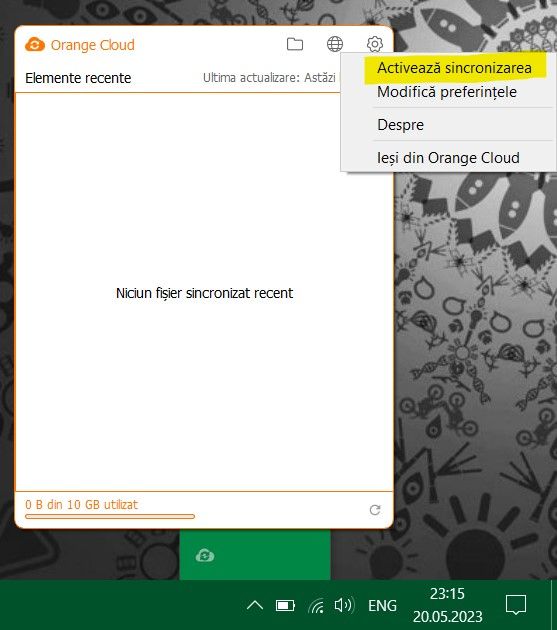557x630 pixels.
Task: Open battery status icon in taskbar
Action: [285, 605]
